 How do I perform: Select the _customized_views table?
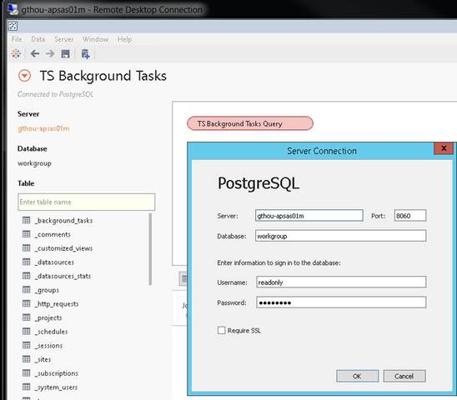tap(64, 248)
